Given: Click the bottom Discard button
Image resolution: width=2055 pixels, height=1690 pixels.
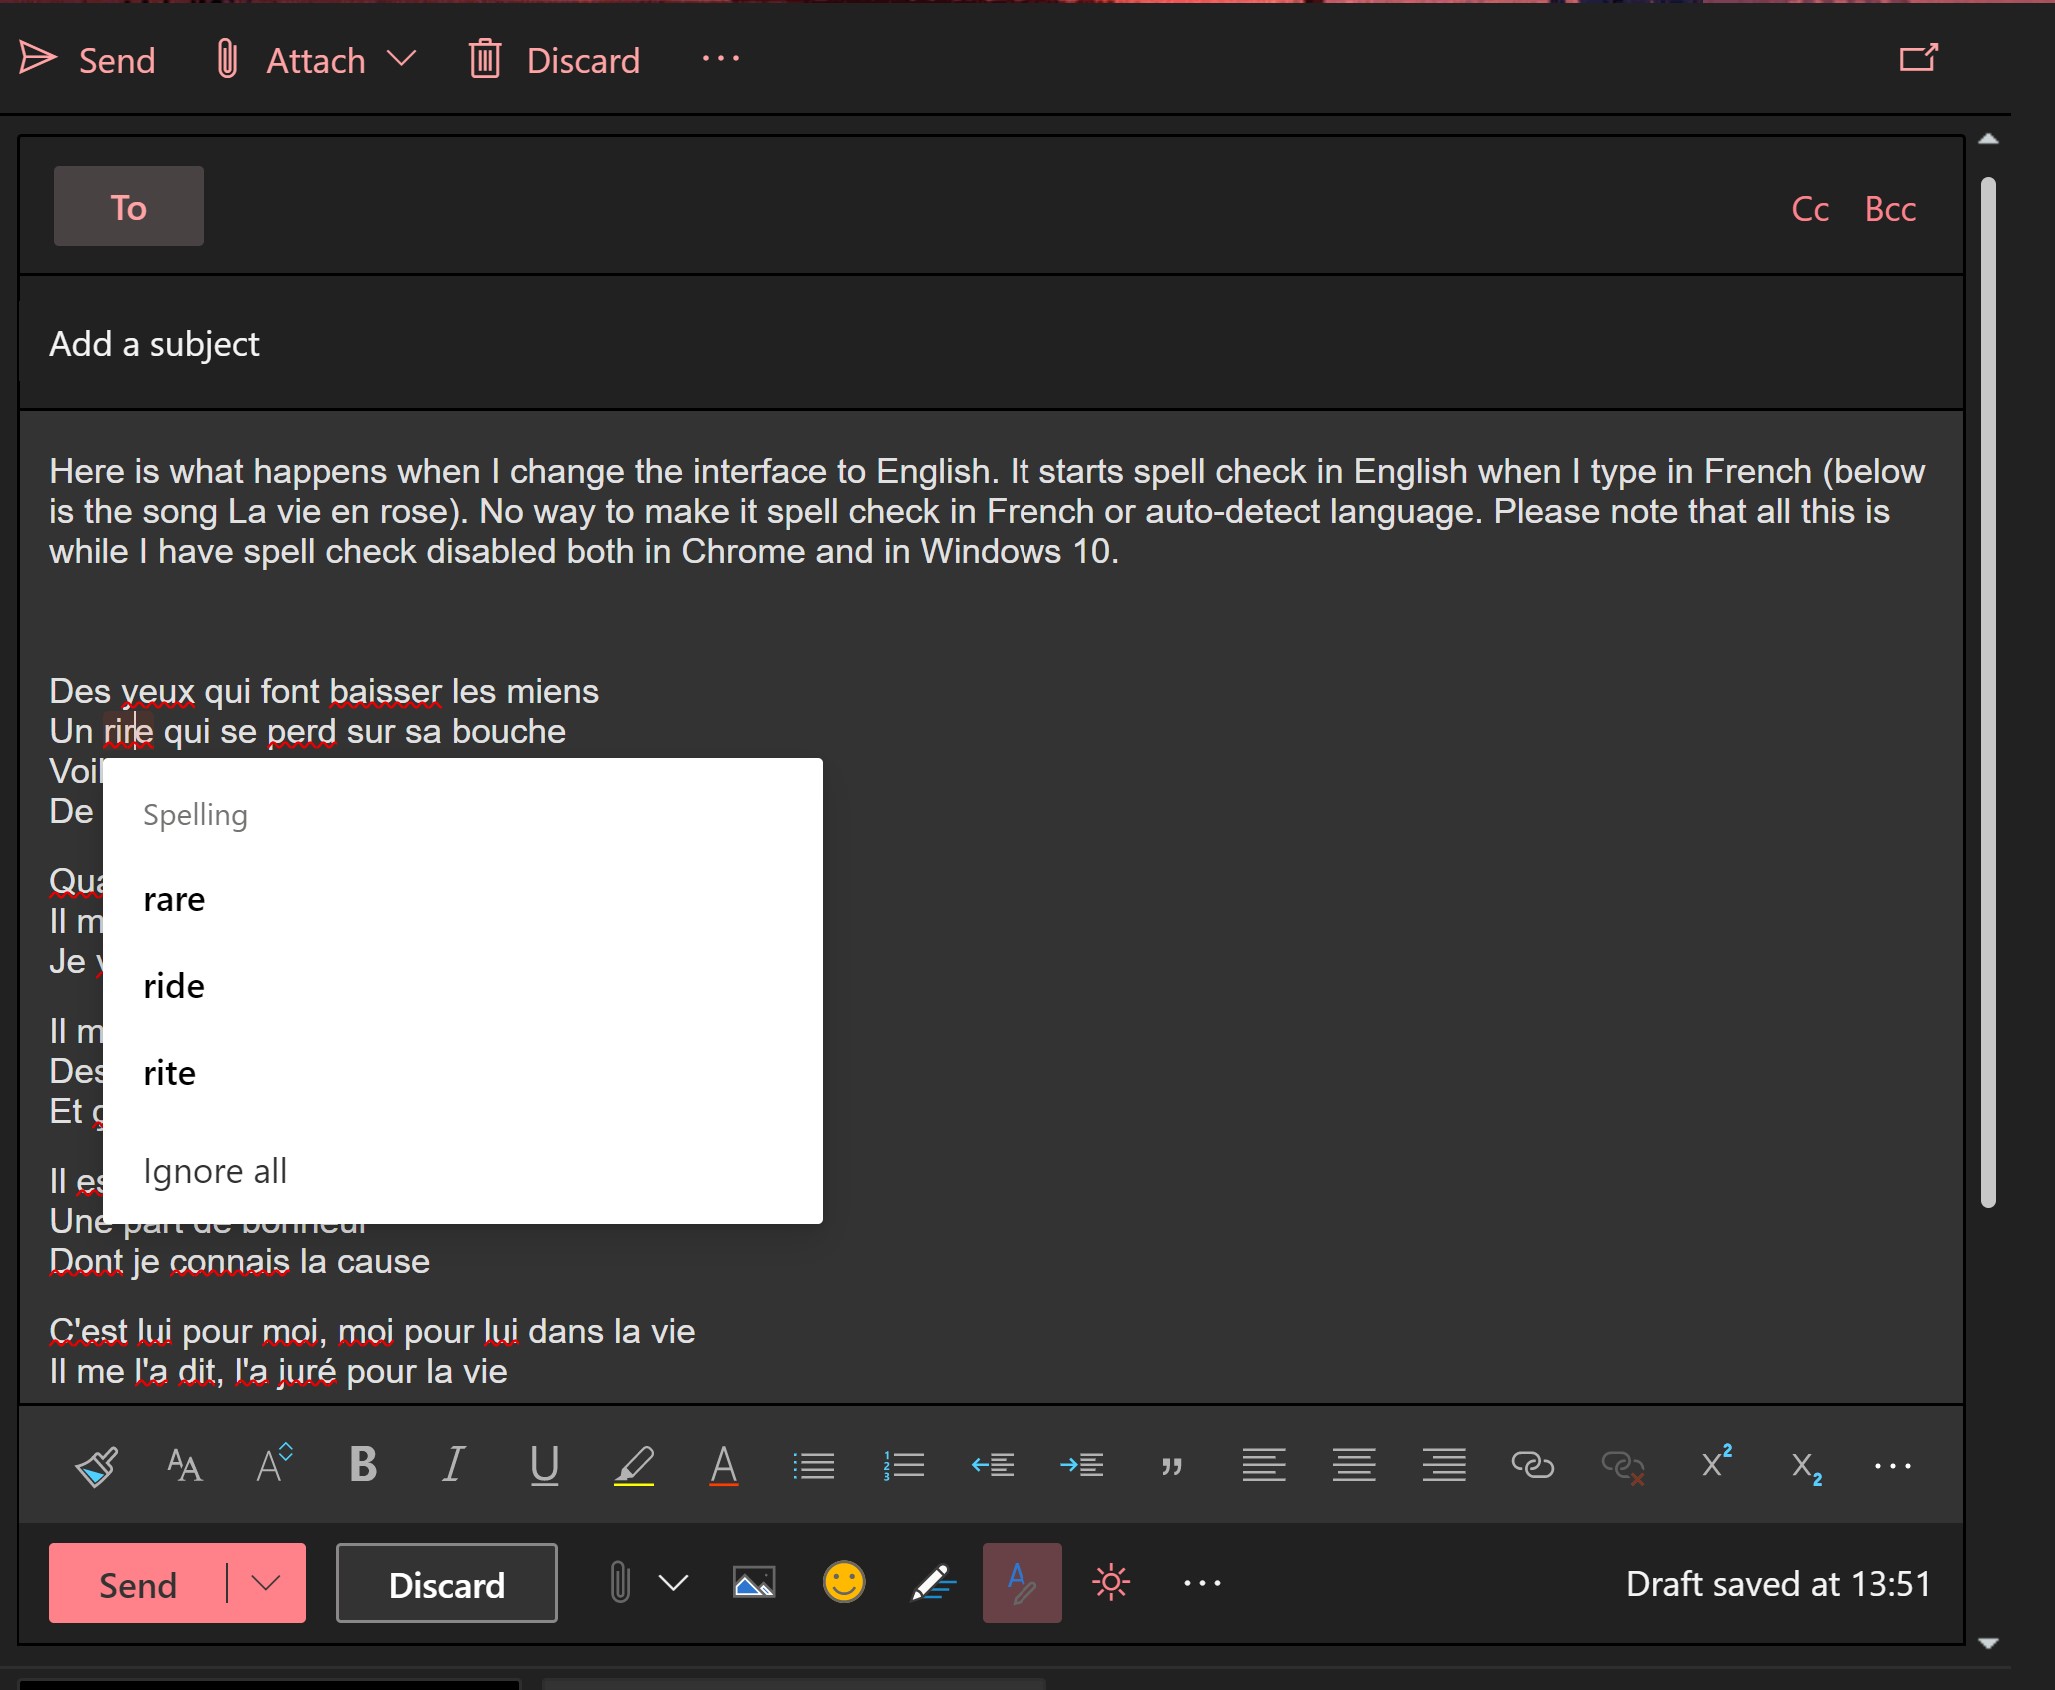Looking at the screenshot, I should [x=447, y=1584].
